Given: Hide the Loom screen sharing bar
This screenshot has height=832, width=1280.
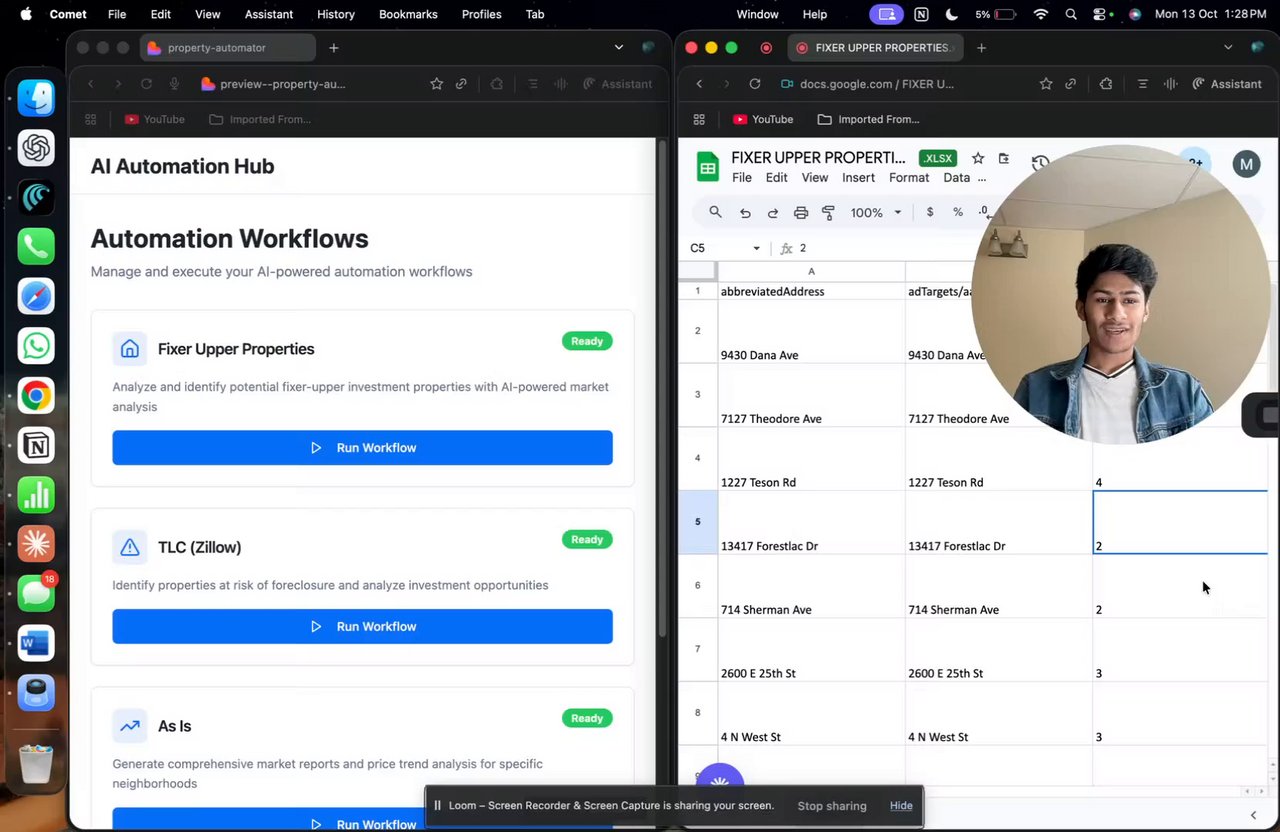Looking at the screenshot, I should coord(901,806).
